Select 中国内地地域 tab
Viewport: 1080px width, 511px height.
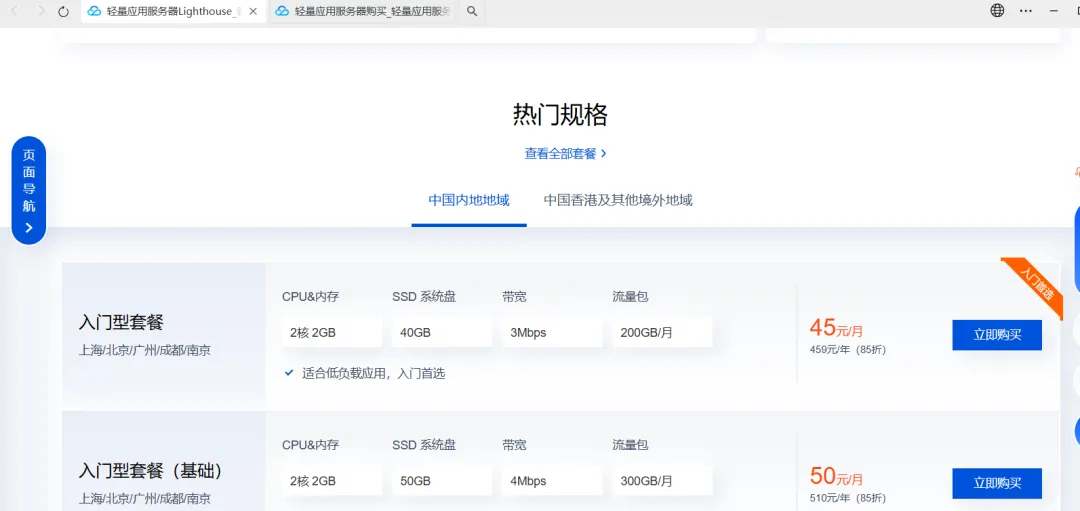pos(469,200)
